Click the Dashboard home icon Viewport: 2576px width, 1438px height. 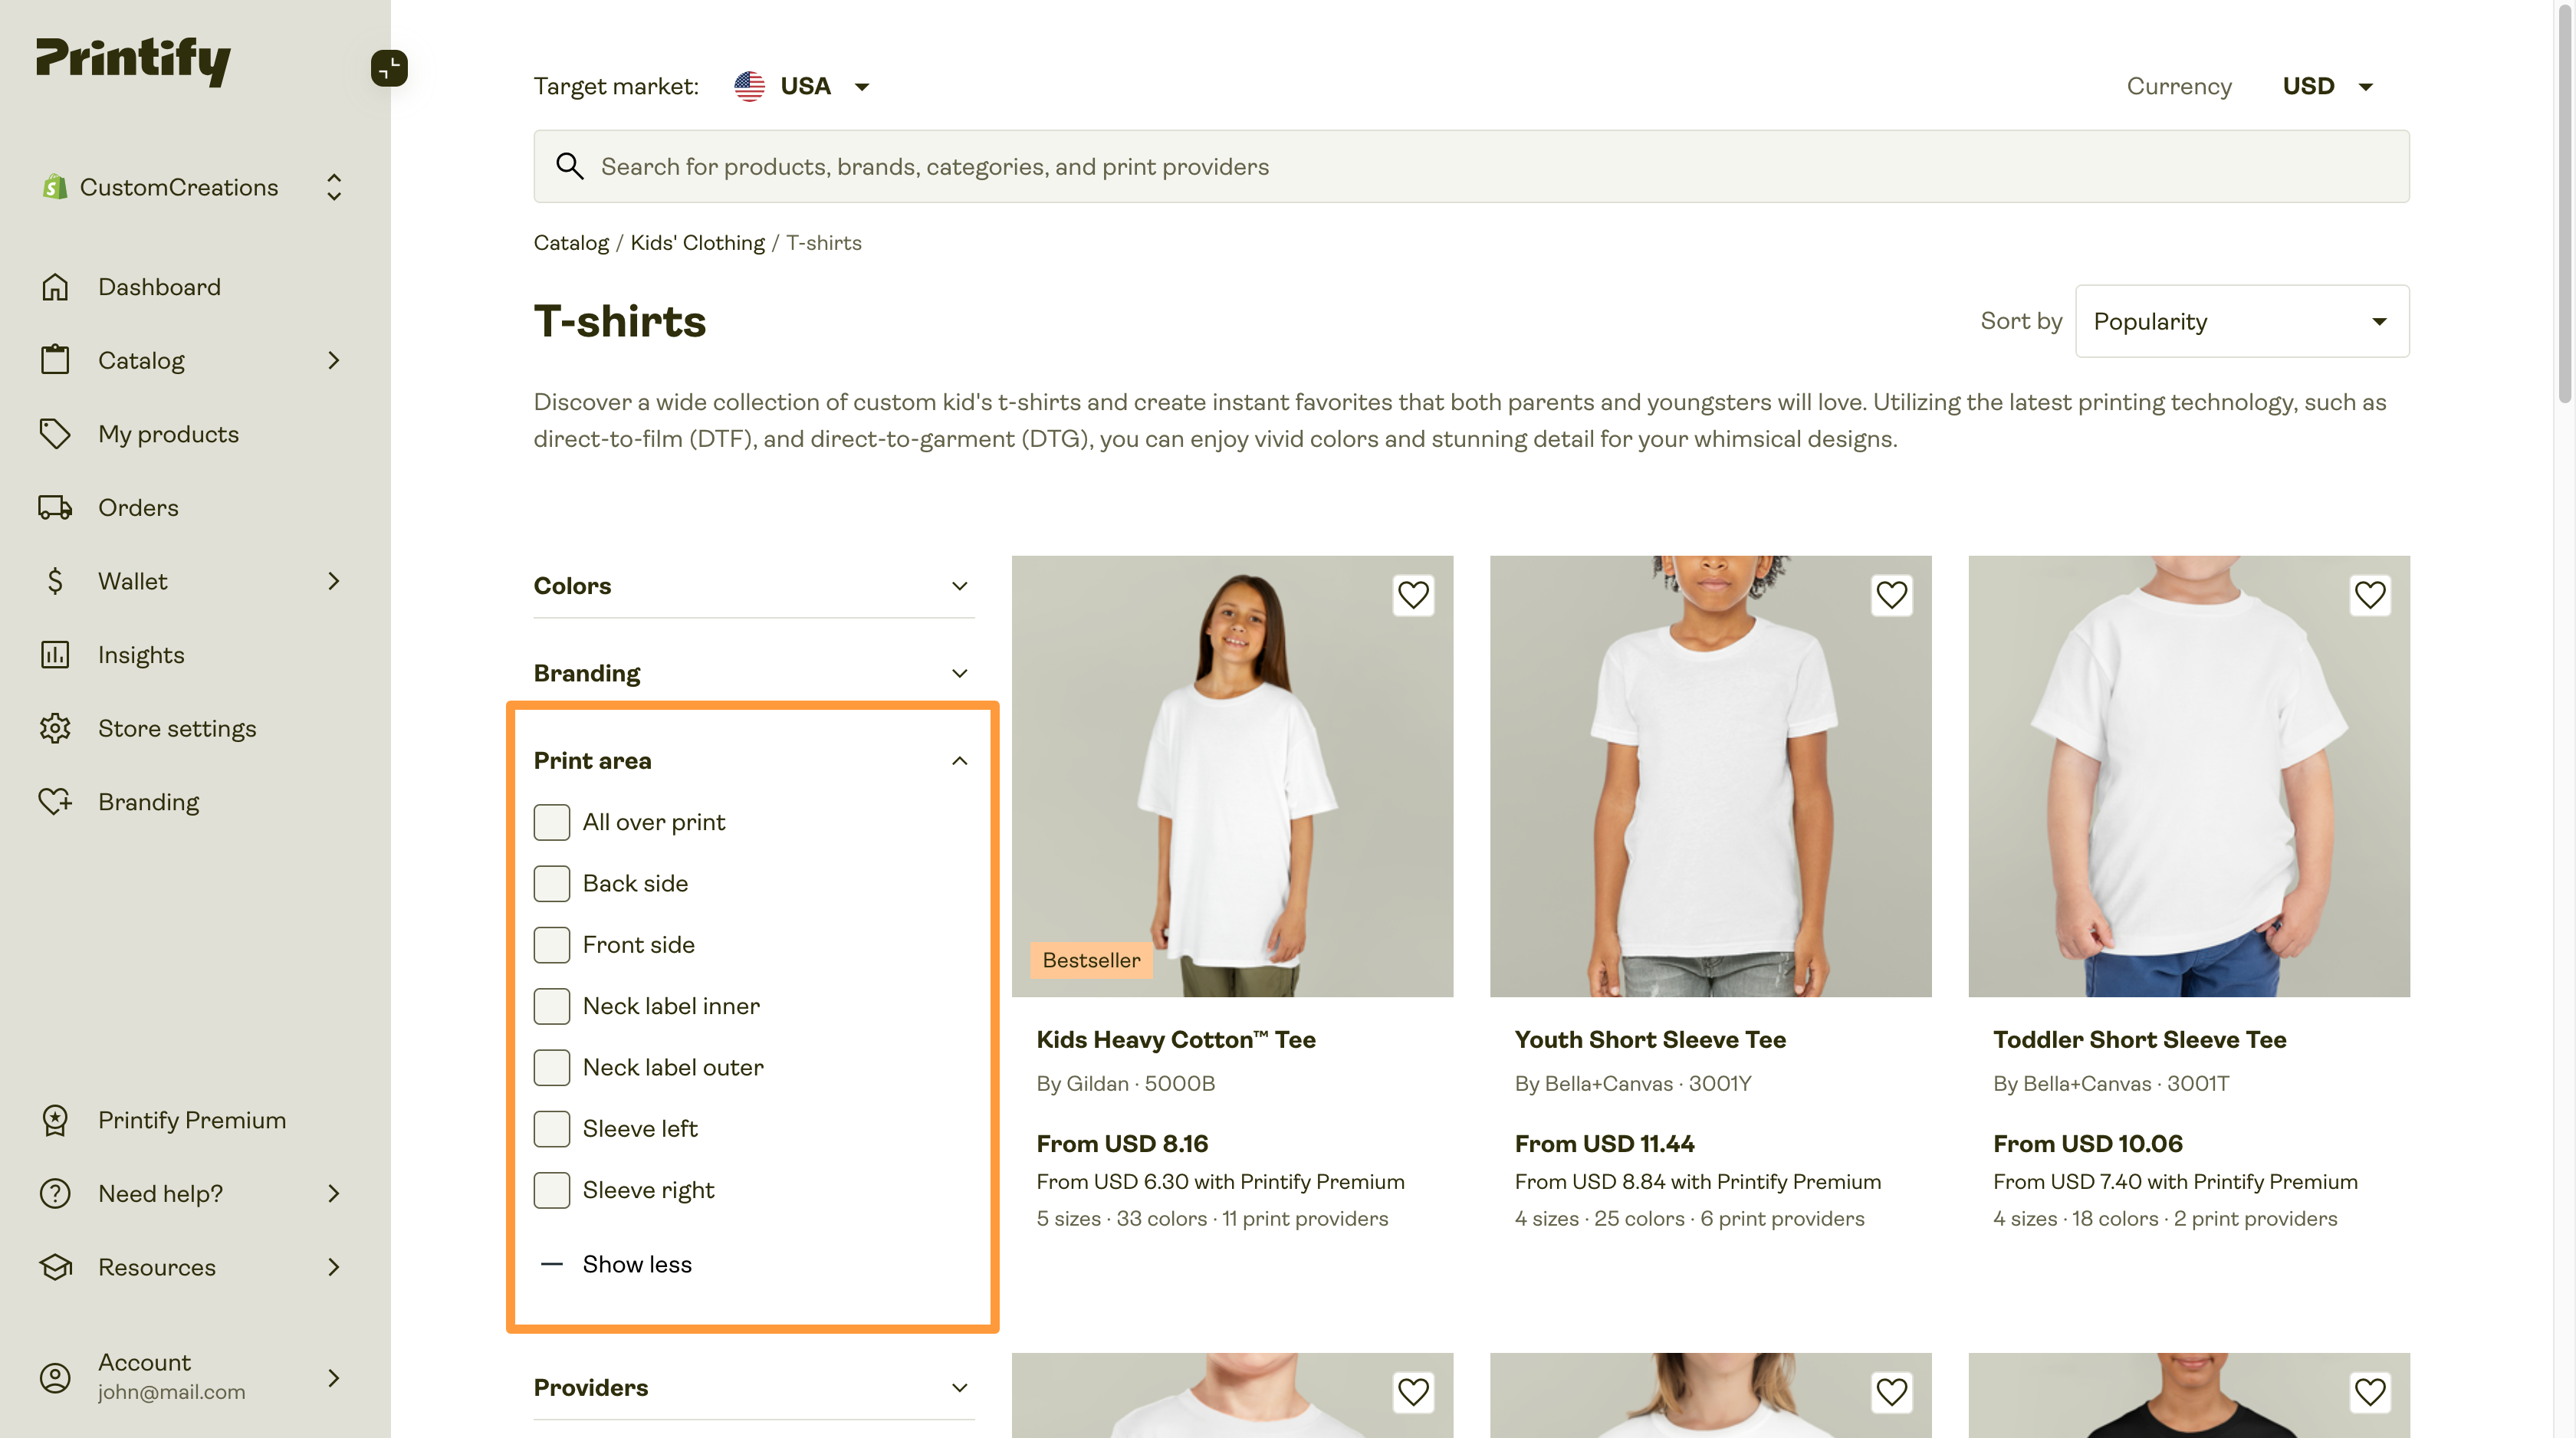coord(55,287)
